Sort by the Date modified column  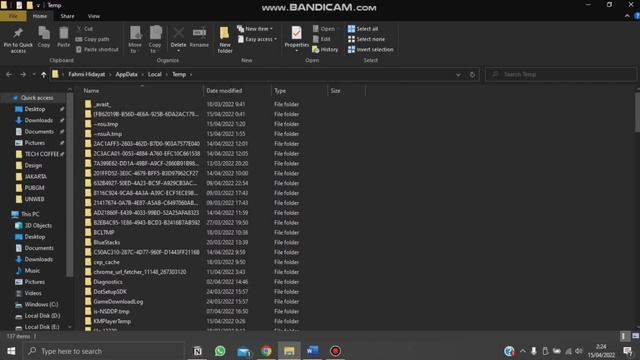(x=237, y=91)
